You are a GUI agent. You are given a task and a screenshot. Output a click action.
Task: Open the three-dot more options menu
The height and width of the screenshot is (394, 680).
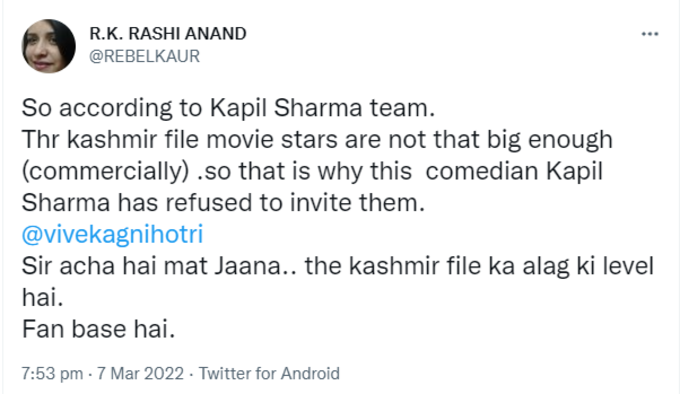point(650,34)
